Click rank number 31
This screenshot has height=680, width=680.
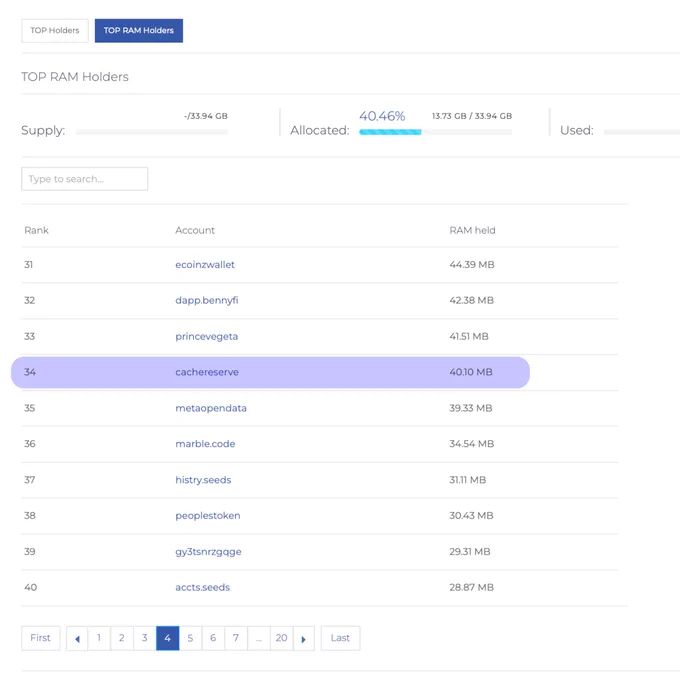pyautogui.click(x=29, y=265)
